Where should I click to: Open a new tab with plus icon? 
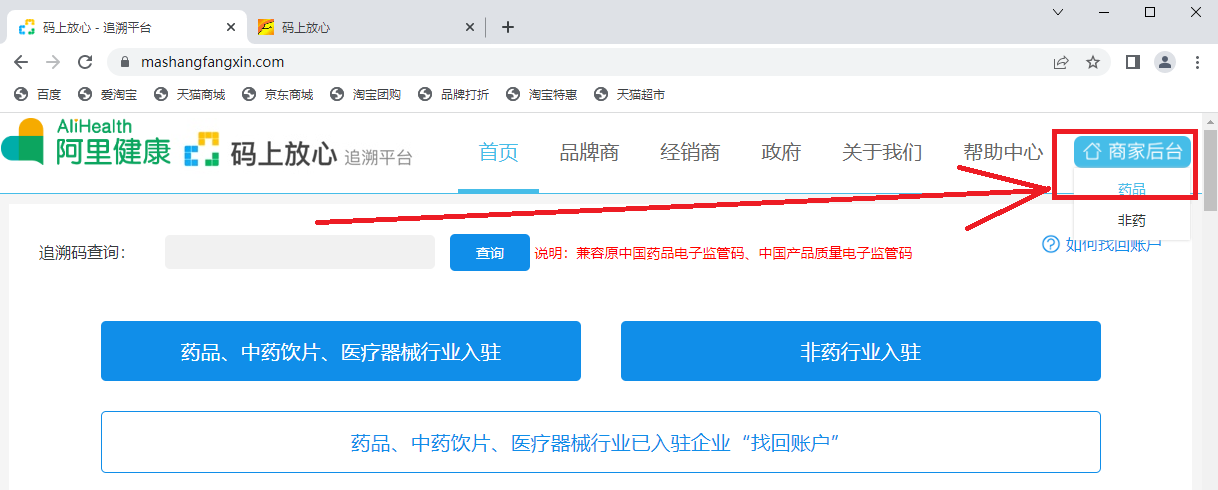pos(508,27)
